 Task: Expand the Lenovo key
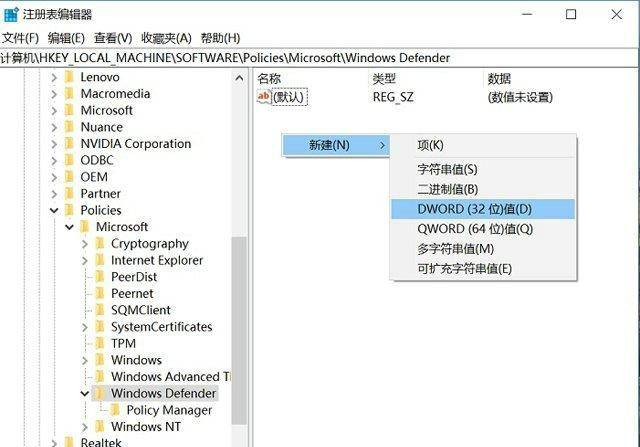(54, 77)
